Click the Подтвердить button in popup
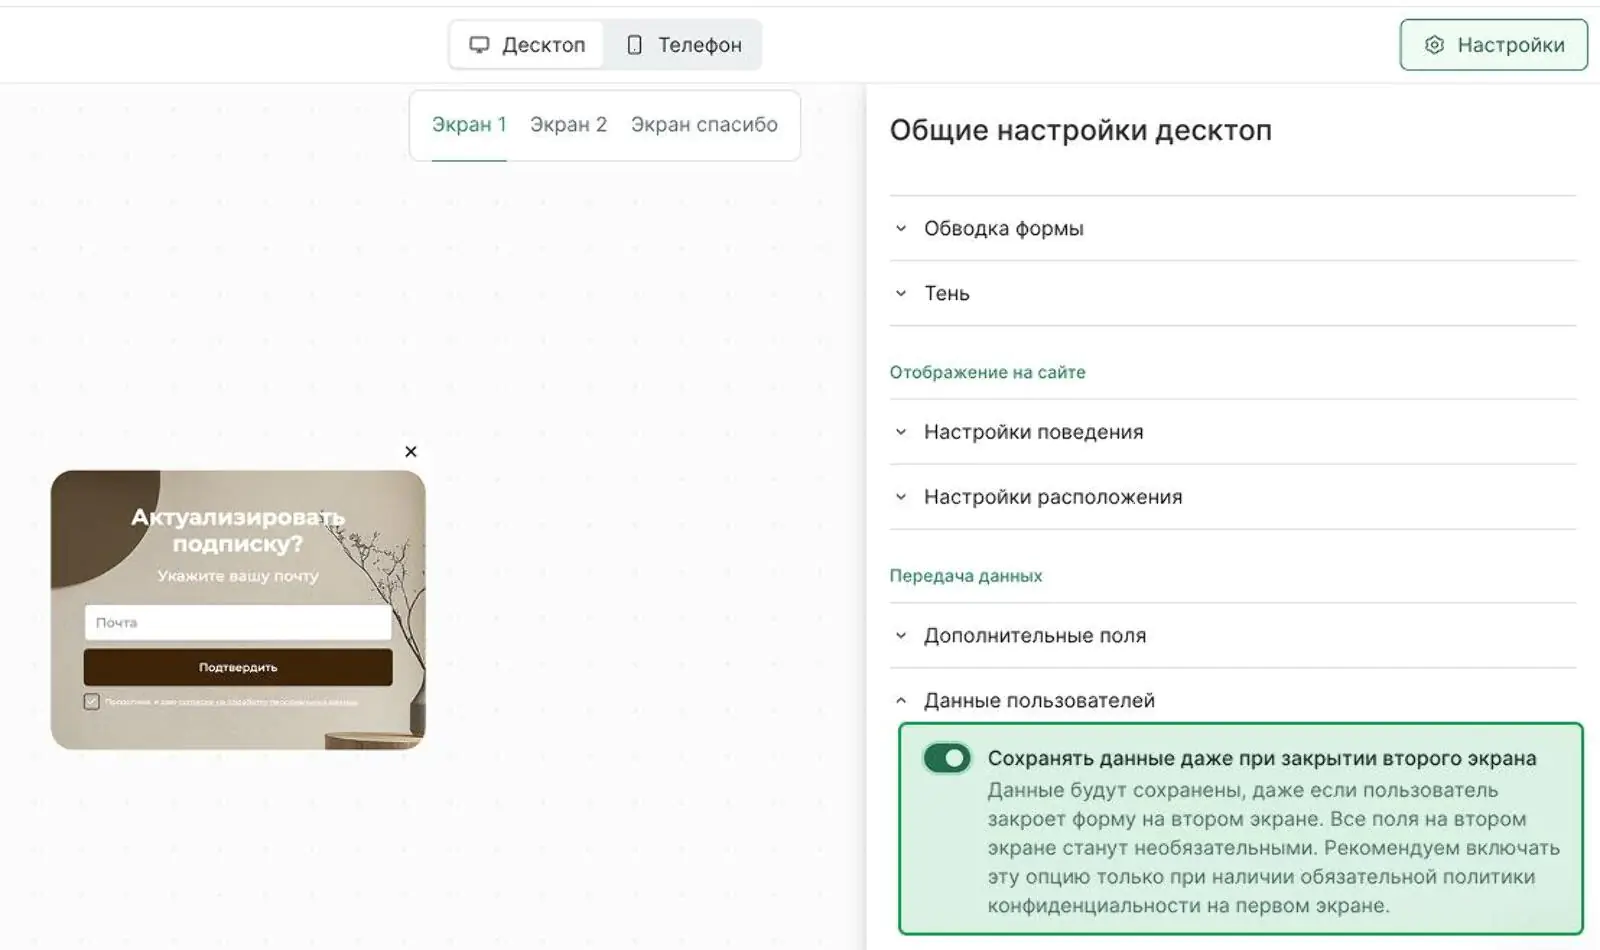The height and width of the screenshot is (950, 1600). [x=238, y=667]
